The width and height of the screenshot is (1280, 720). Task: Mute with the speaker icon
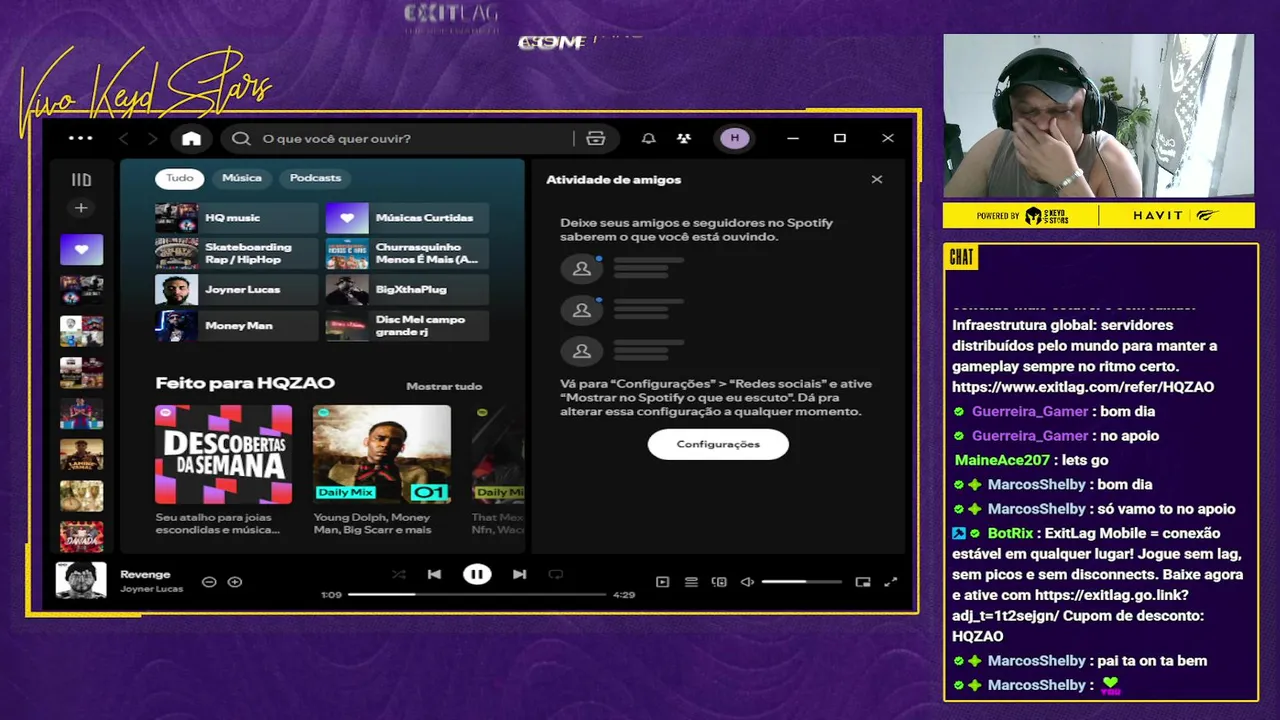[747, 582]
